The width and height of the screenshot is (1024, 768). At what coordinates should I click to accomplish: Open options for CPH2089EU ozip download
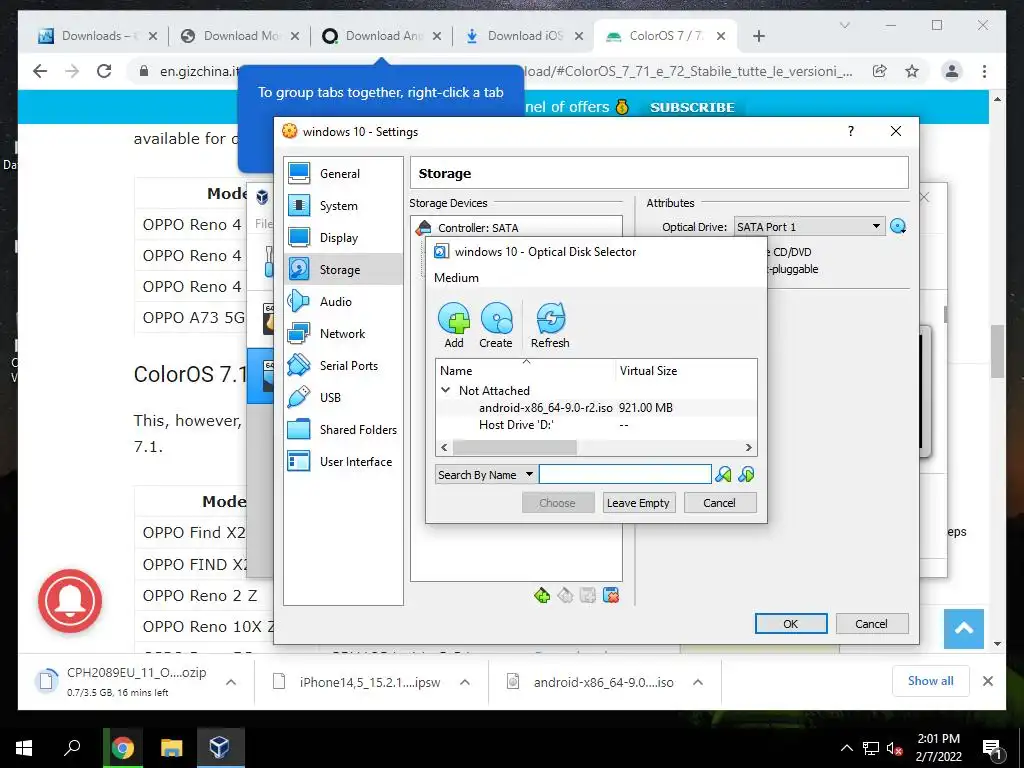(231, 682)
